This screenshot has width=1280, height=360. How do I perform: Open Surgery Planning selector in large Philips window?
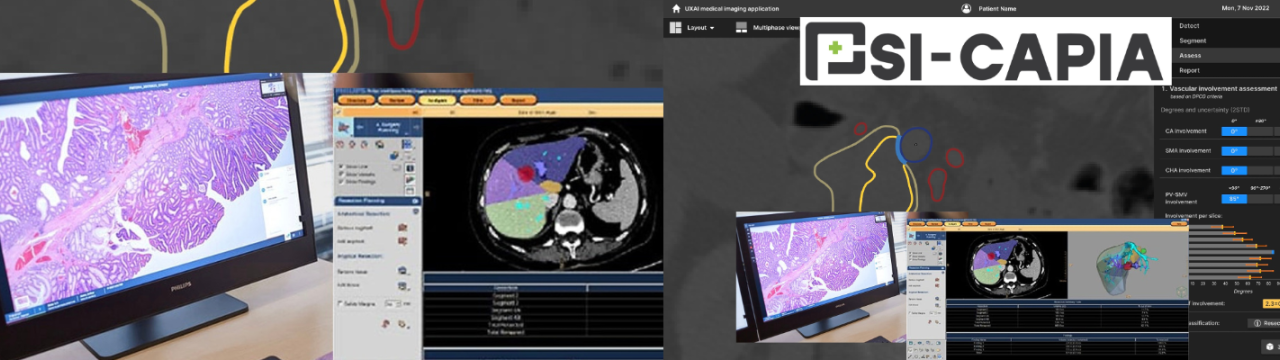(388, 127)
